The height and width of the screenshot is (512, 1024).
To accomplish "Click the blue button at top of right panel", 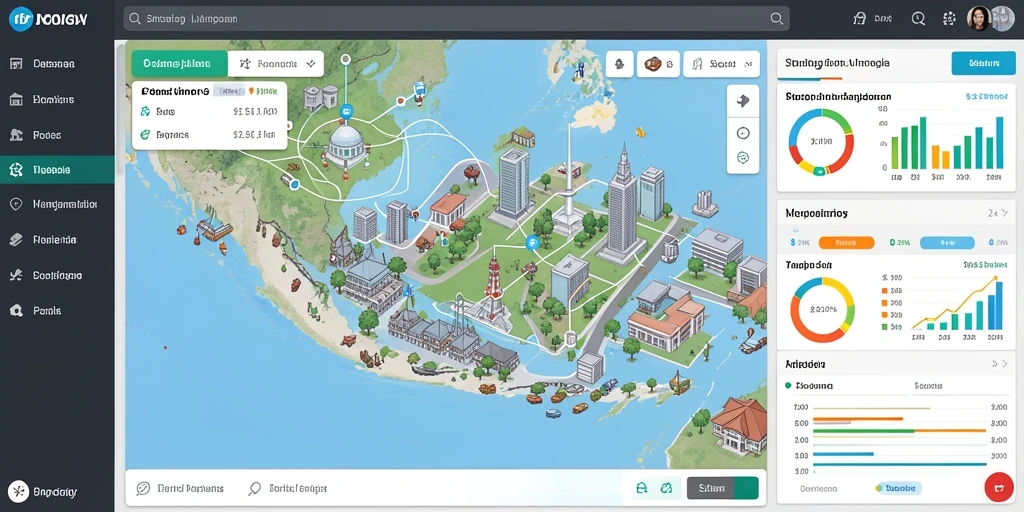I will coord(984,63).
